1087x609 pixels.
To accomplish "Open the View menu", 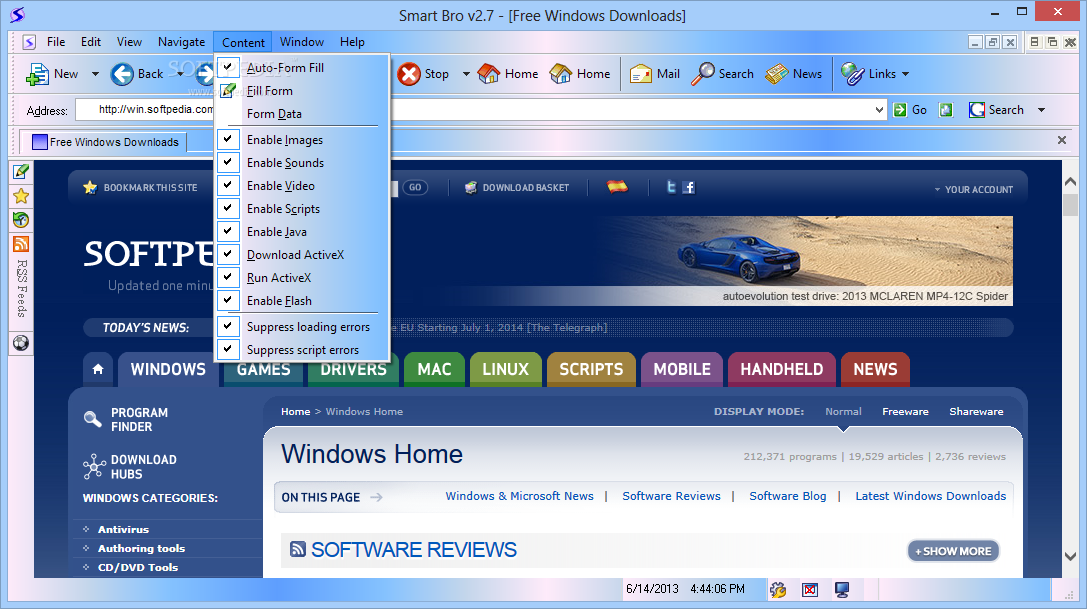I will 129,42.
